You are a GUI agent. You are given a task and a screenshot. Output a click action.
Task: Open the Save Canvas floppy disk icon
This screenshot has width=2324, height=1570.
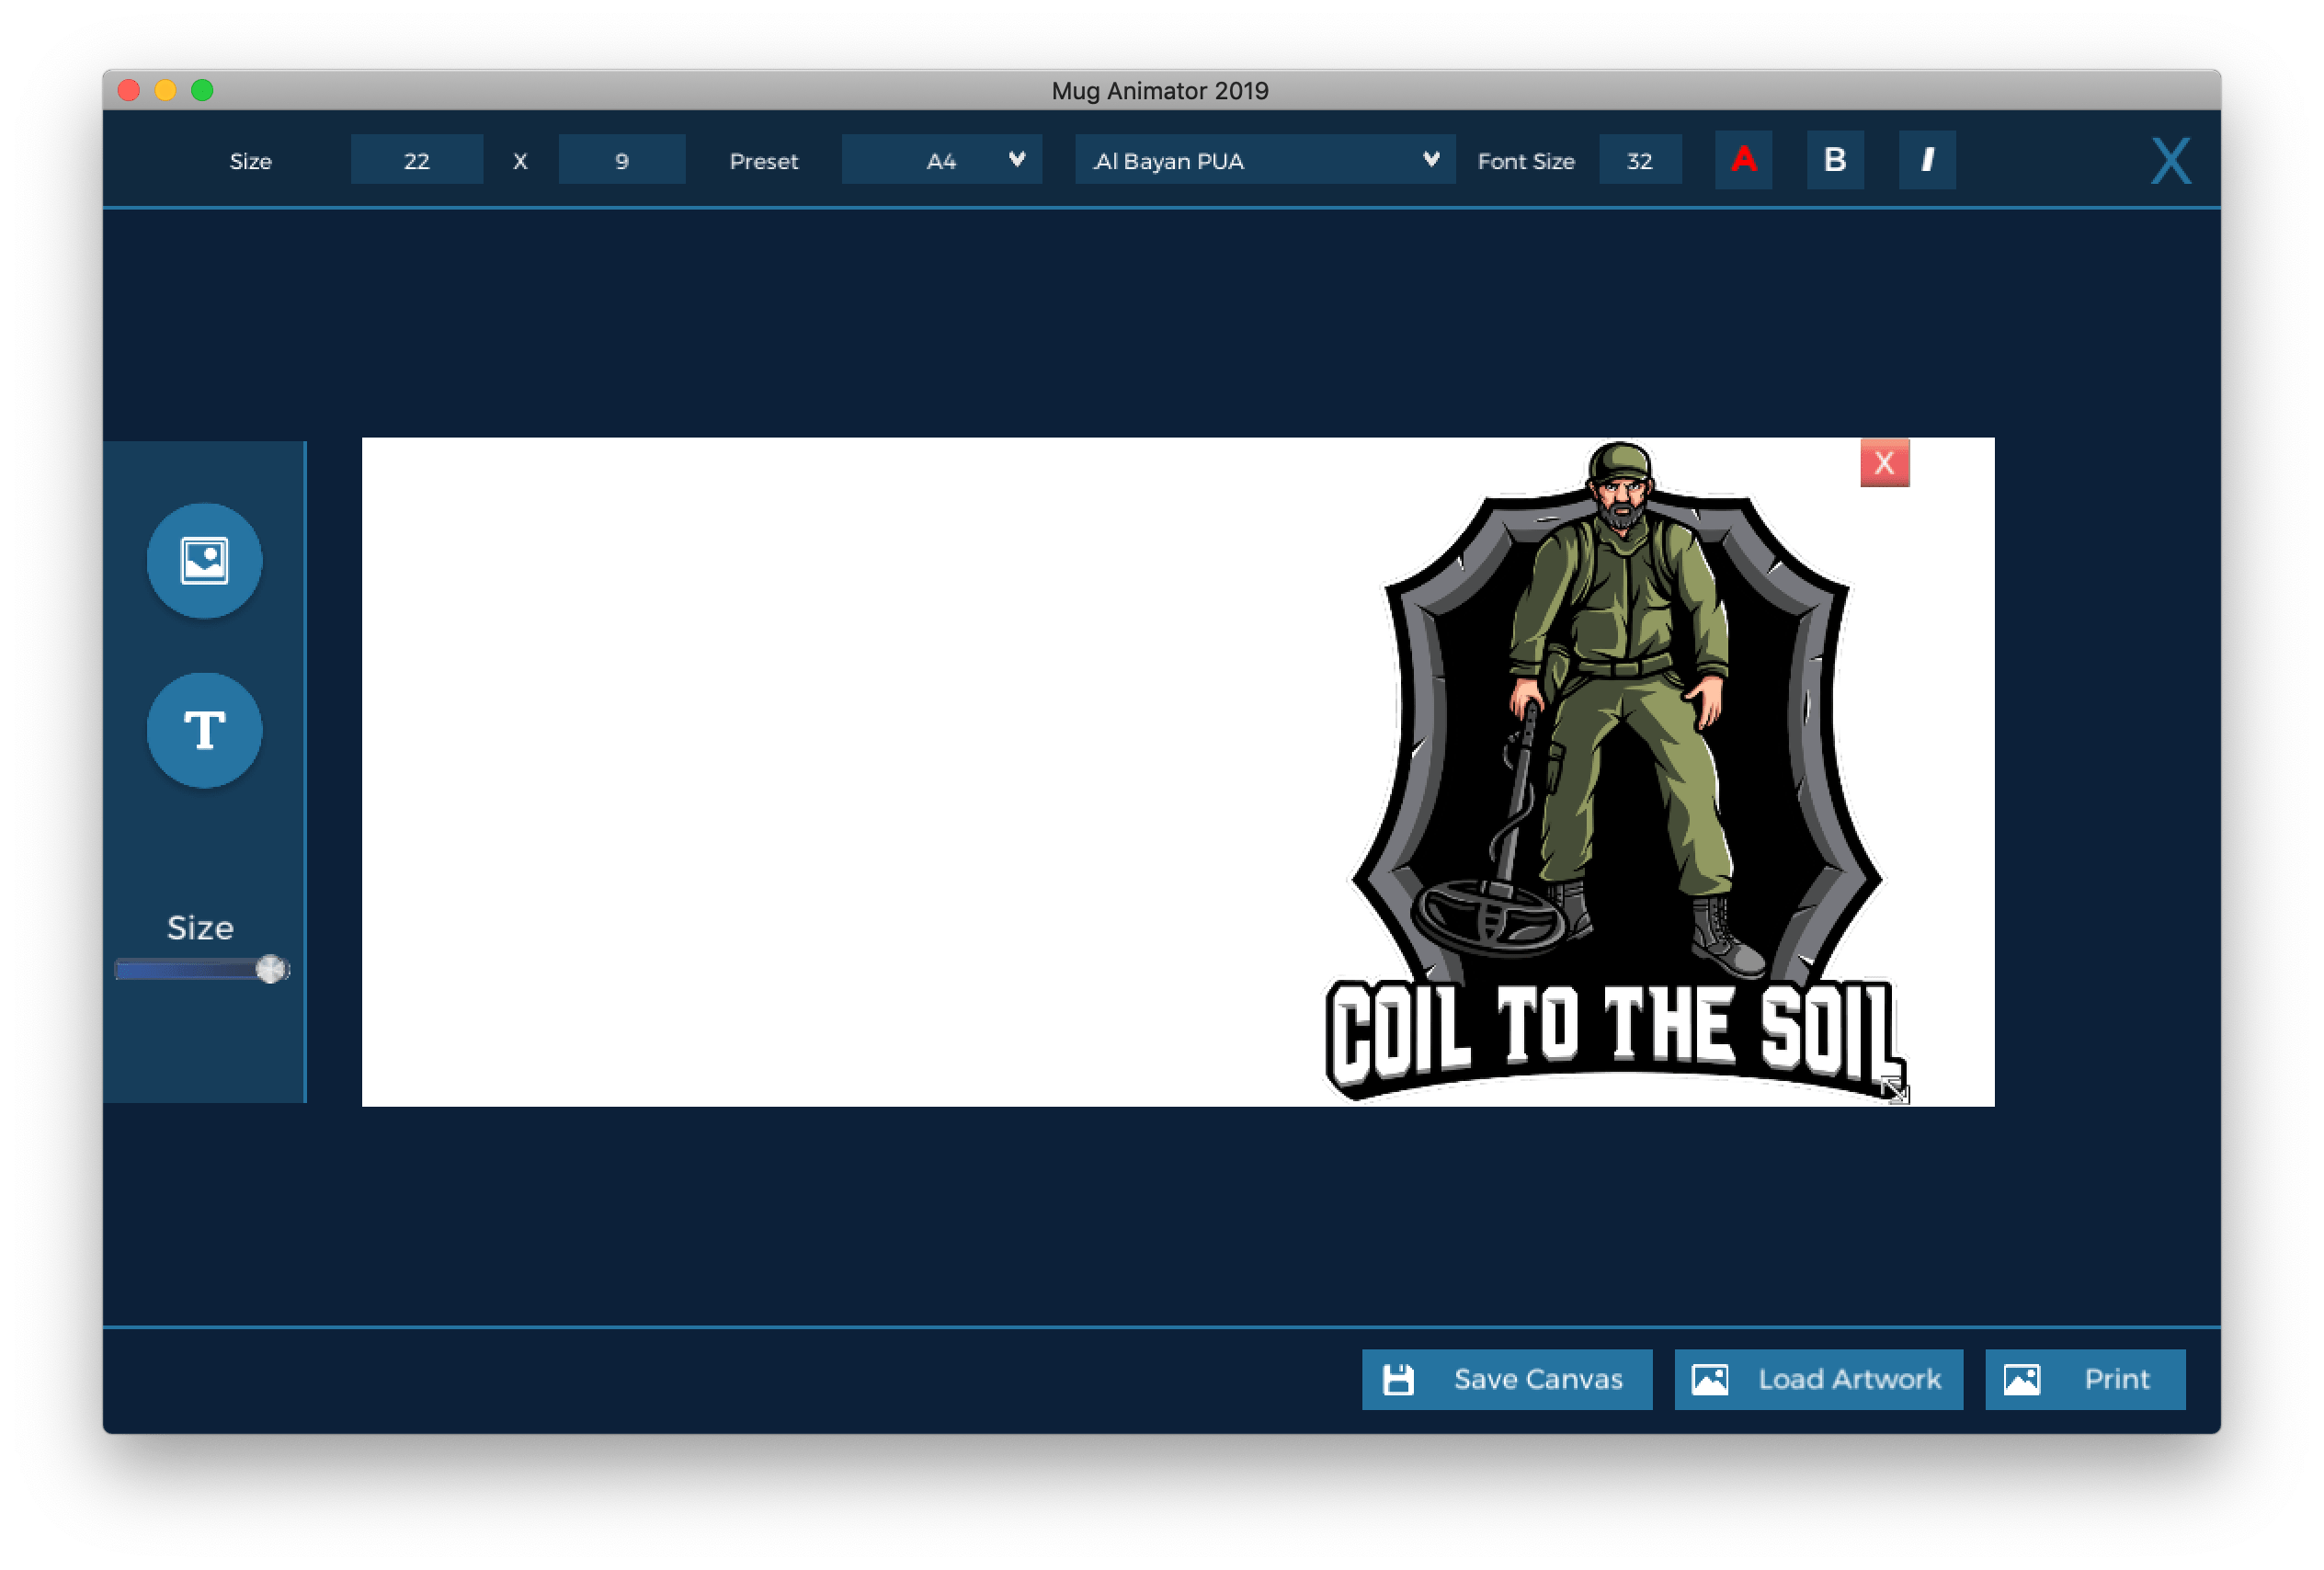pyautogui.click(x=1400, y=1378)
